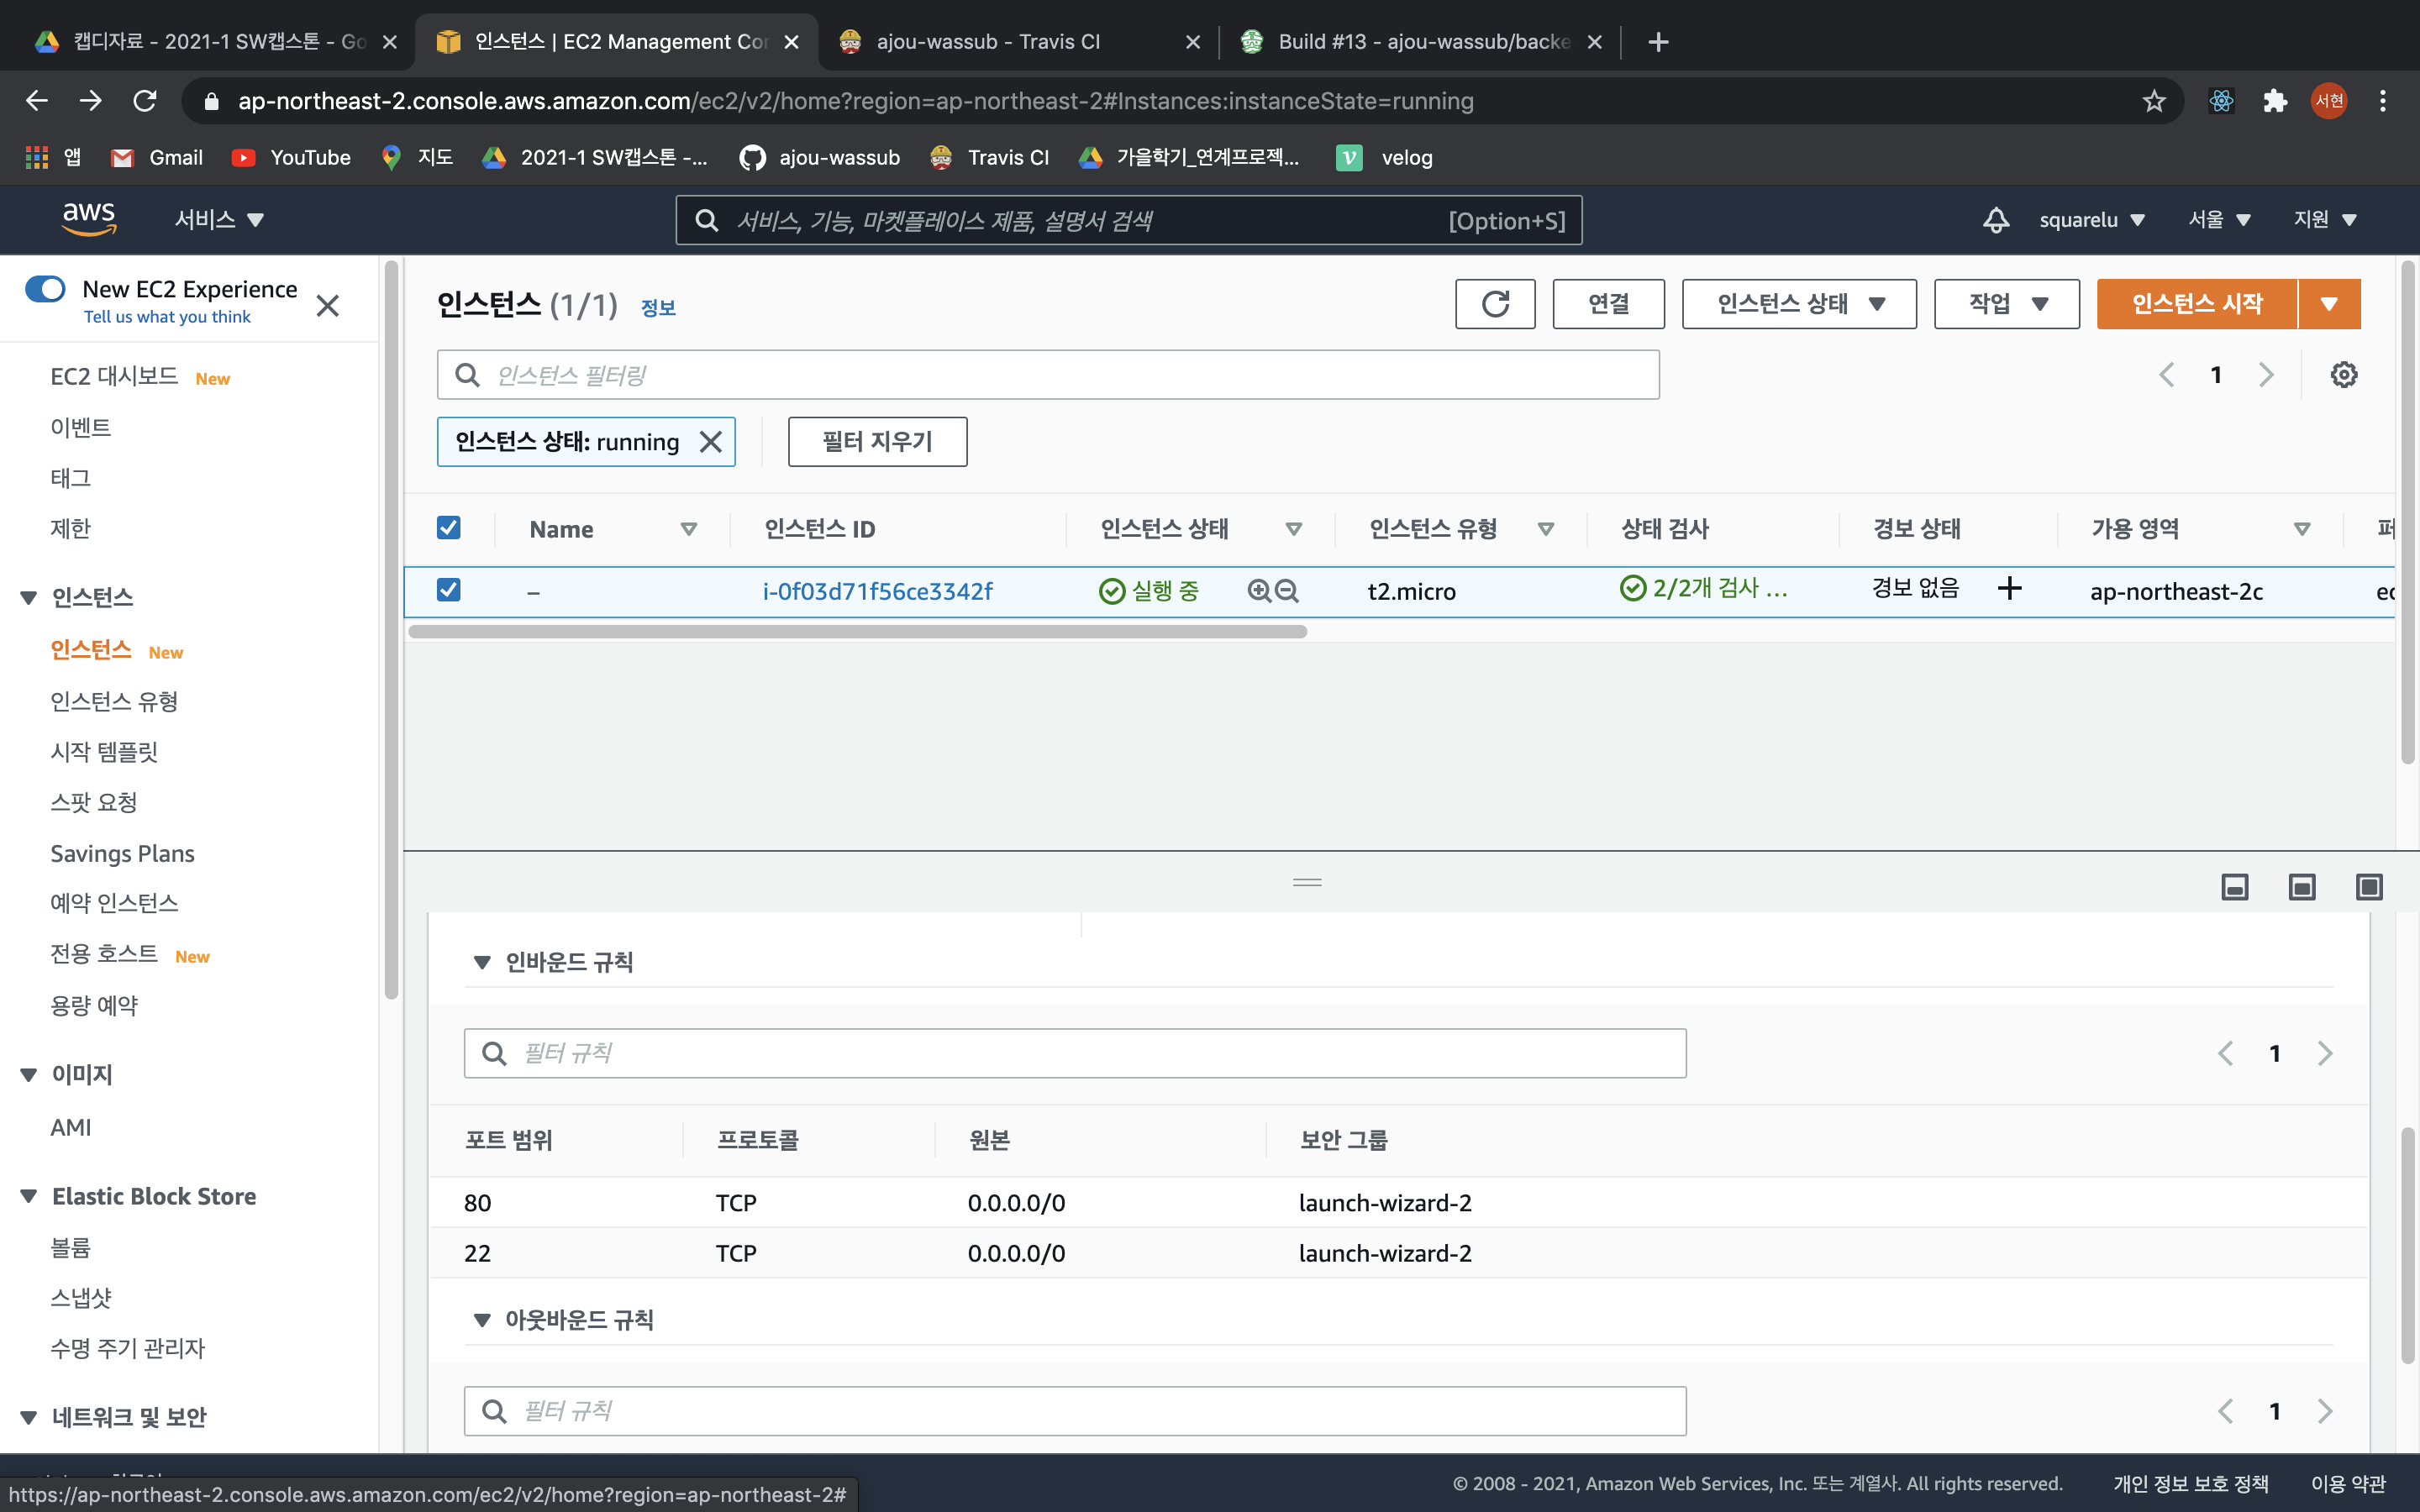The width and height of the screenshot is (2420, 1512).
Task: Go to AWS home logo
Action: (89, 219)
